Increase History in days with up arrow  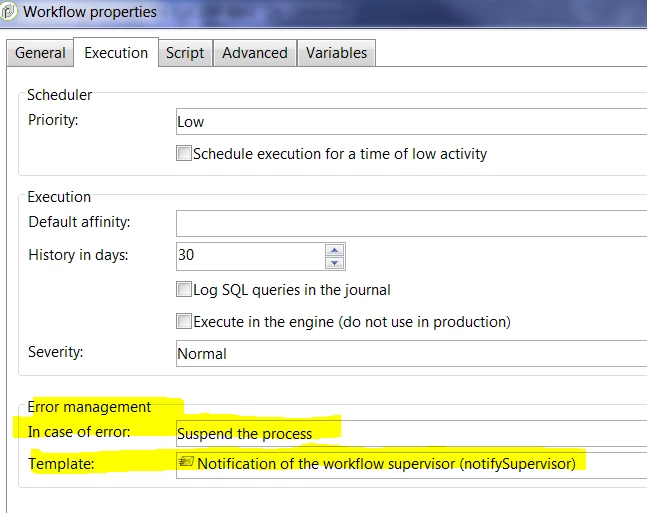click(335, 250)
